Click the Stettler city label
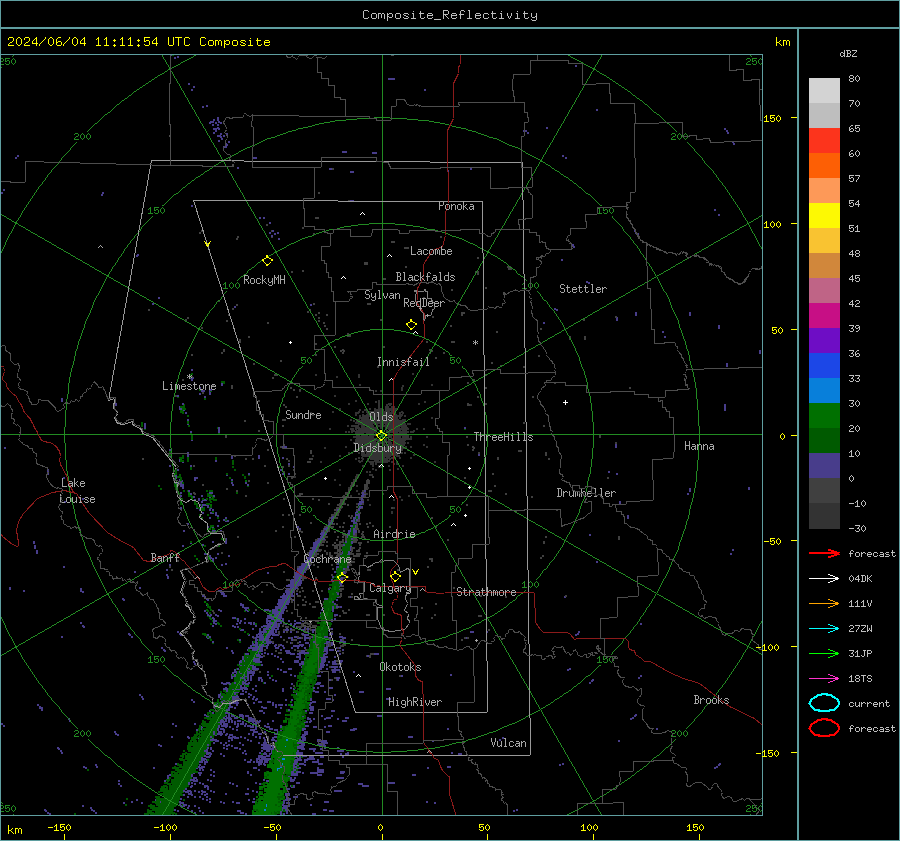 point(583,289)
